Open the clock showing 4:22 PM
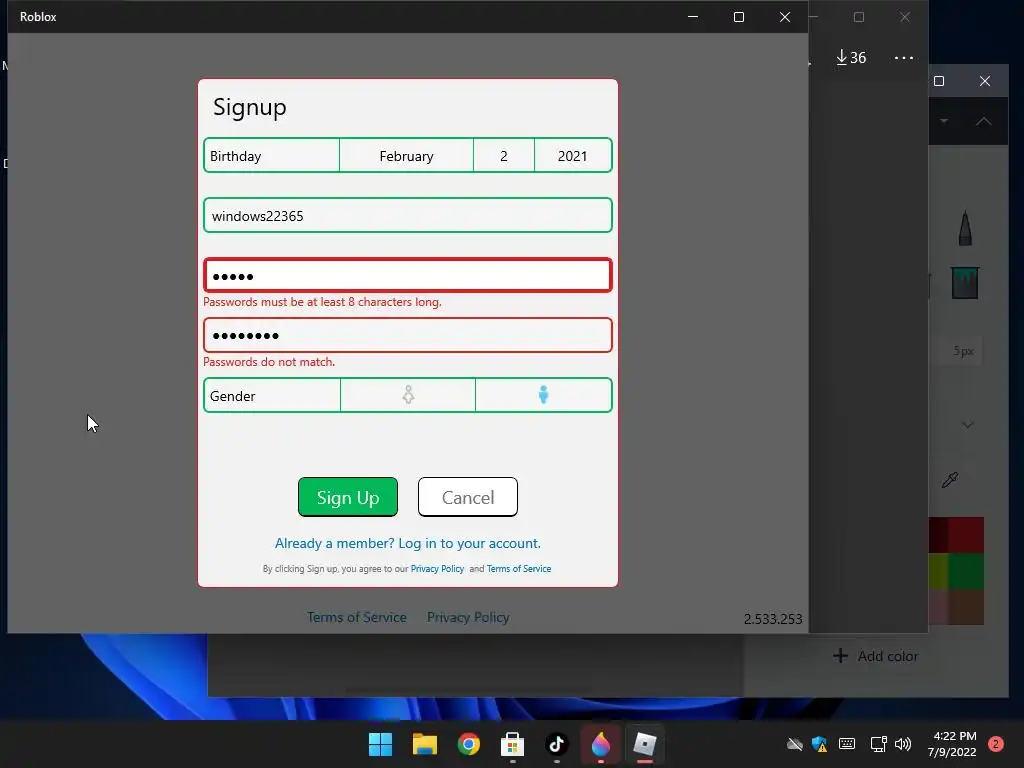The width and height of the screenshot is (1024, 768). click(x=952, y=744)
